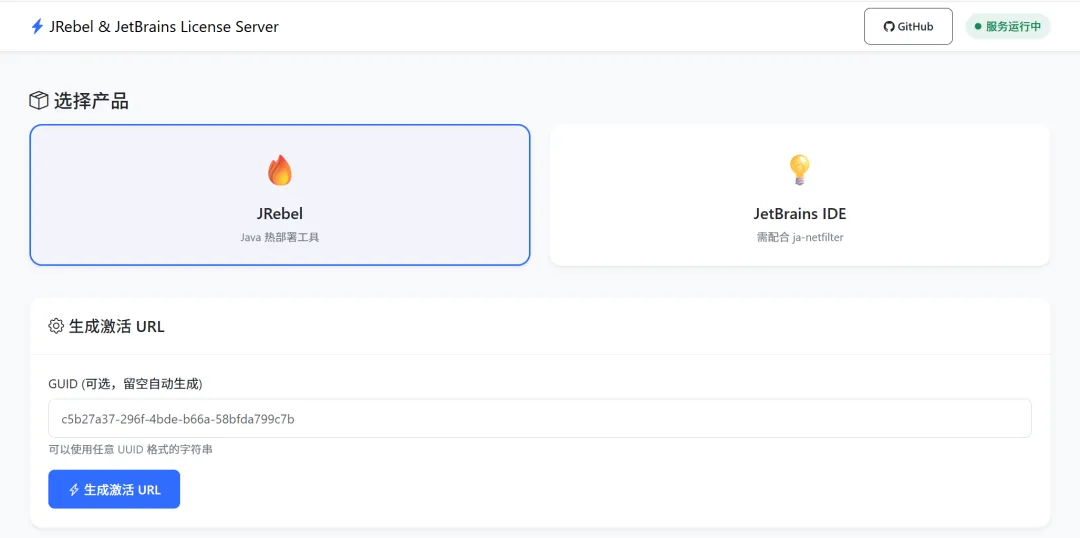
Task: Click the "Java 热部署工具" card subtitle
Action: click(x=280, y=238)
